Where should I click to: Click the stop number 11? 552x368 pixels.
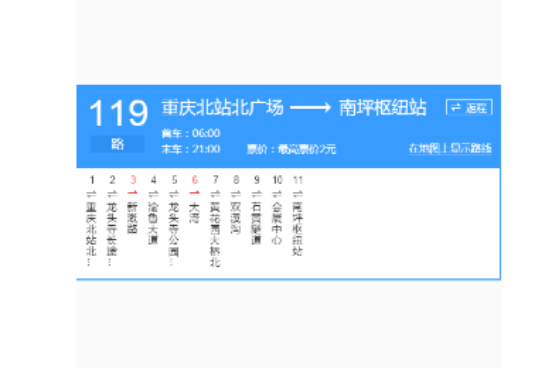click(298, 180)
